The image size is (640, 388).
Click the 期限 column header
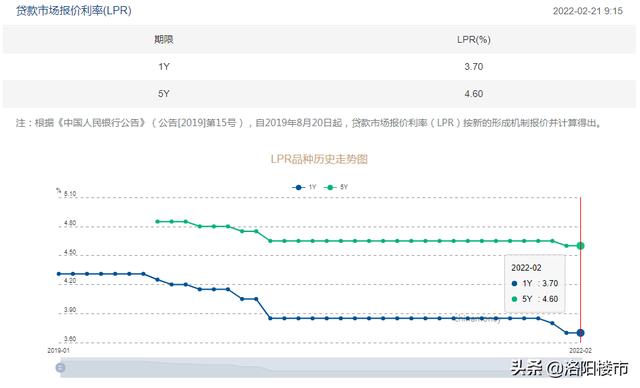coord(164,40)
